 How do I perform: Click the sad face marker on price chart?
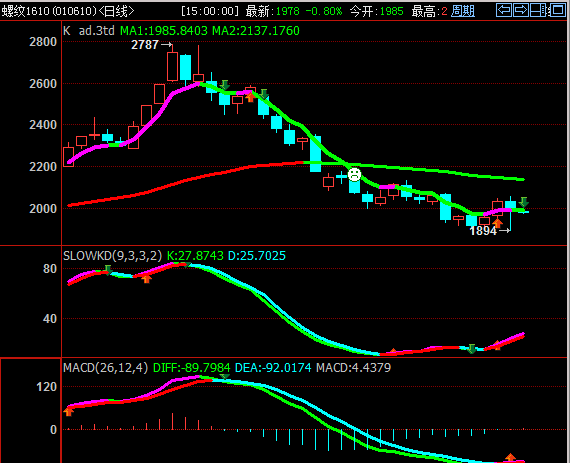tap(354, 174)
